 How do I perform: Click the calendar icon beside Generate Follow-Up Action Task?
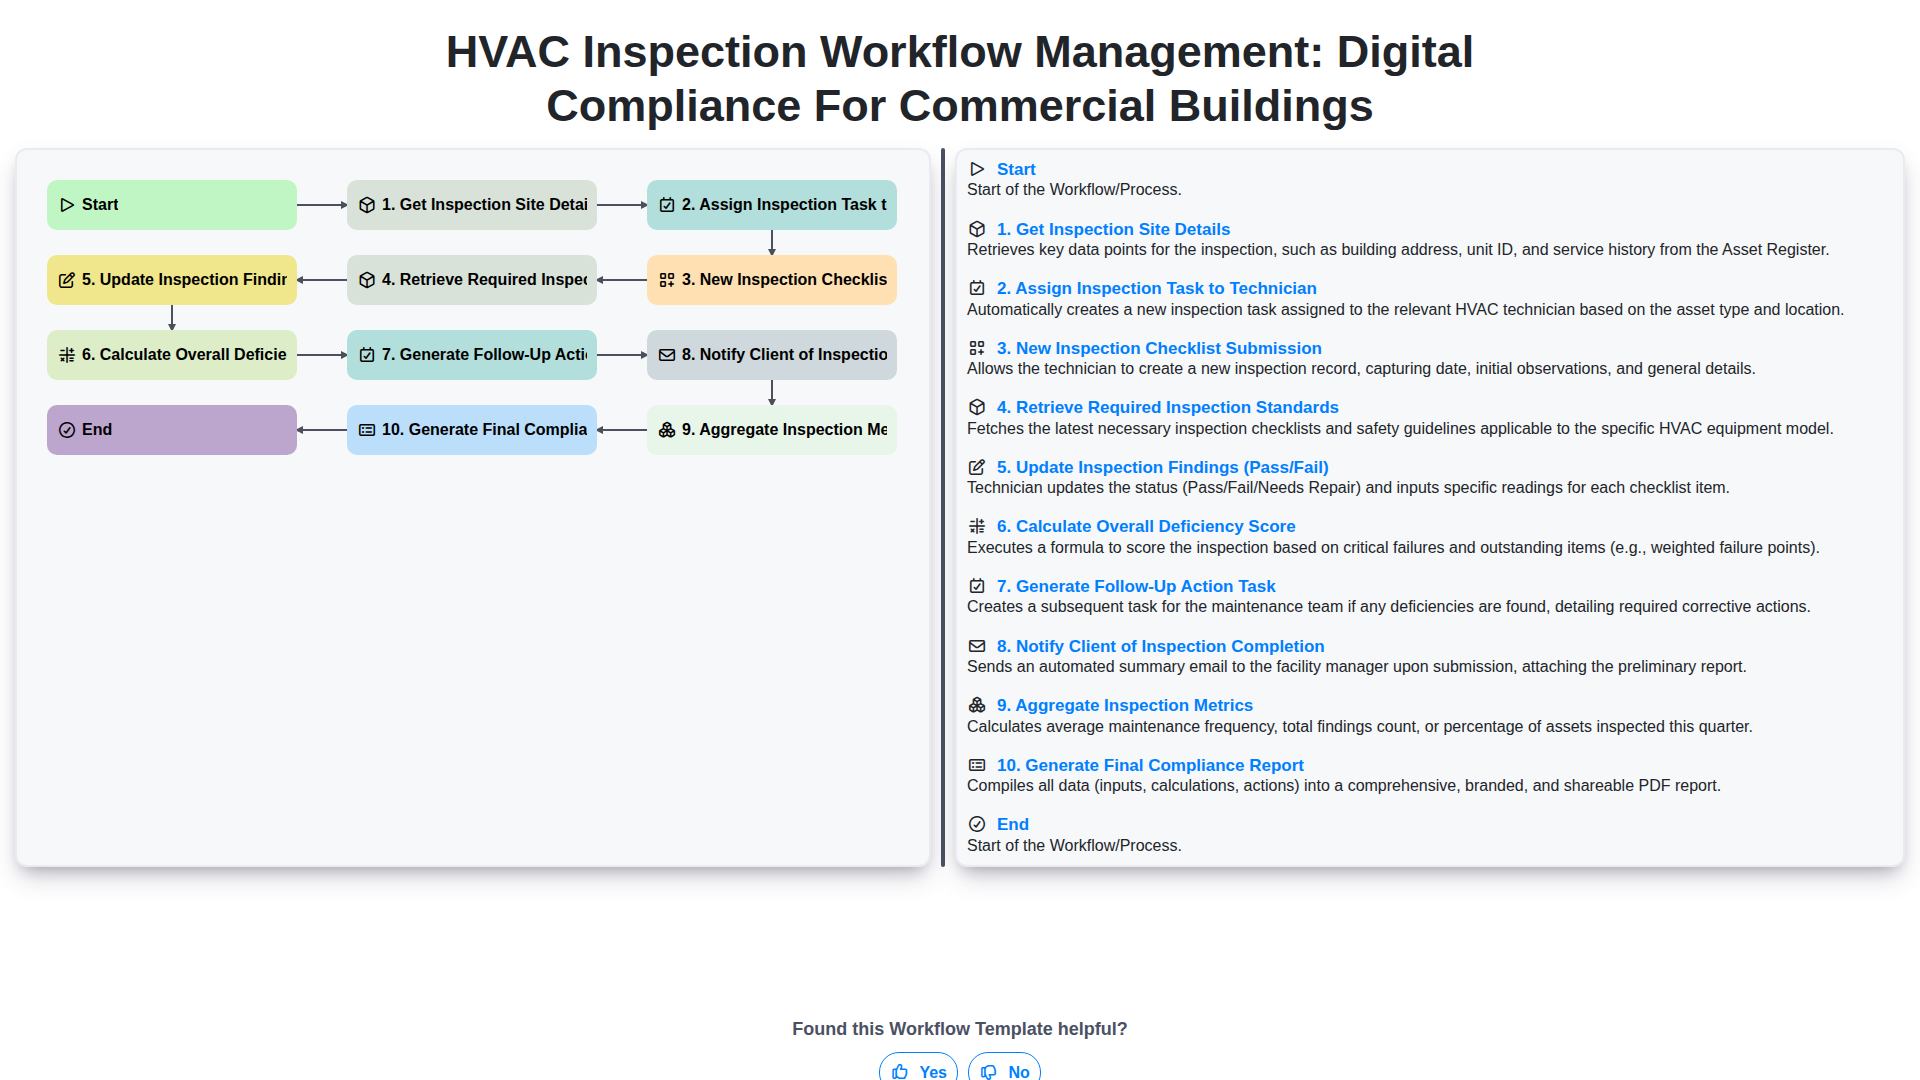[x=977, y=586]
